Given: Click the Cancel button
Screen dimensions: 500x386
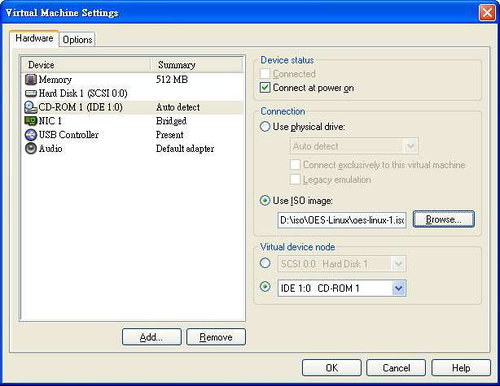Looking at the screenshot, I should pyautogui.click(x=396, y=368).
